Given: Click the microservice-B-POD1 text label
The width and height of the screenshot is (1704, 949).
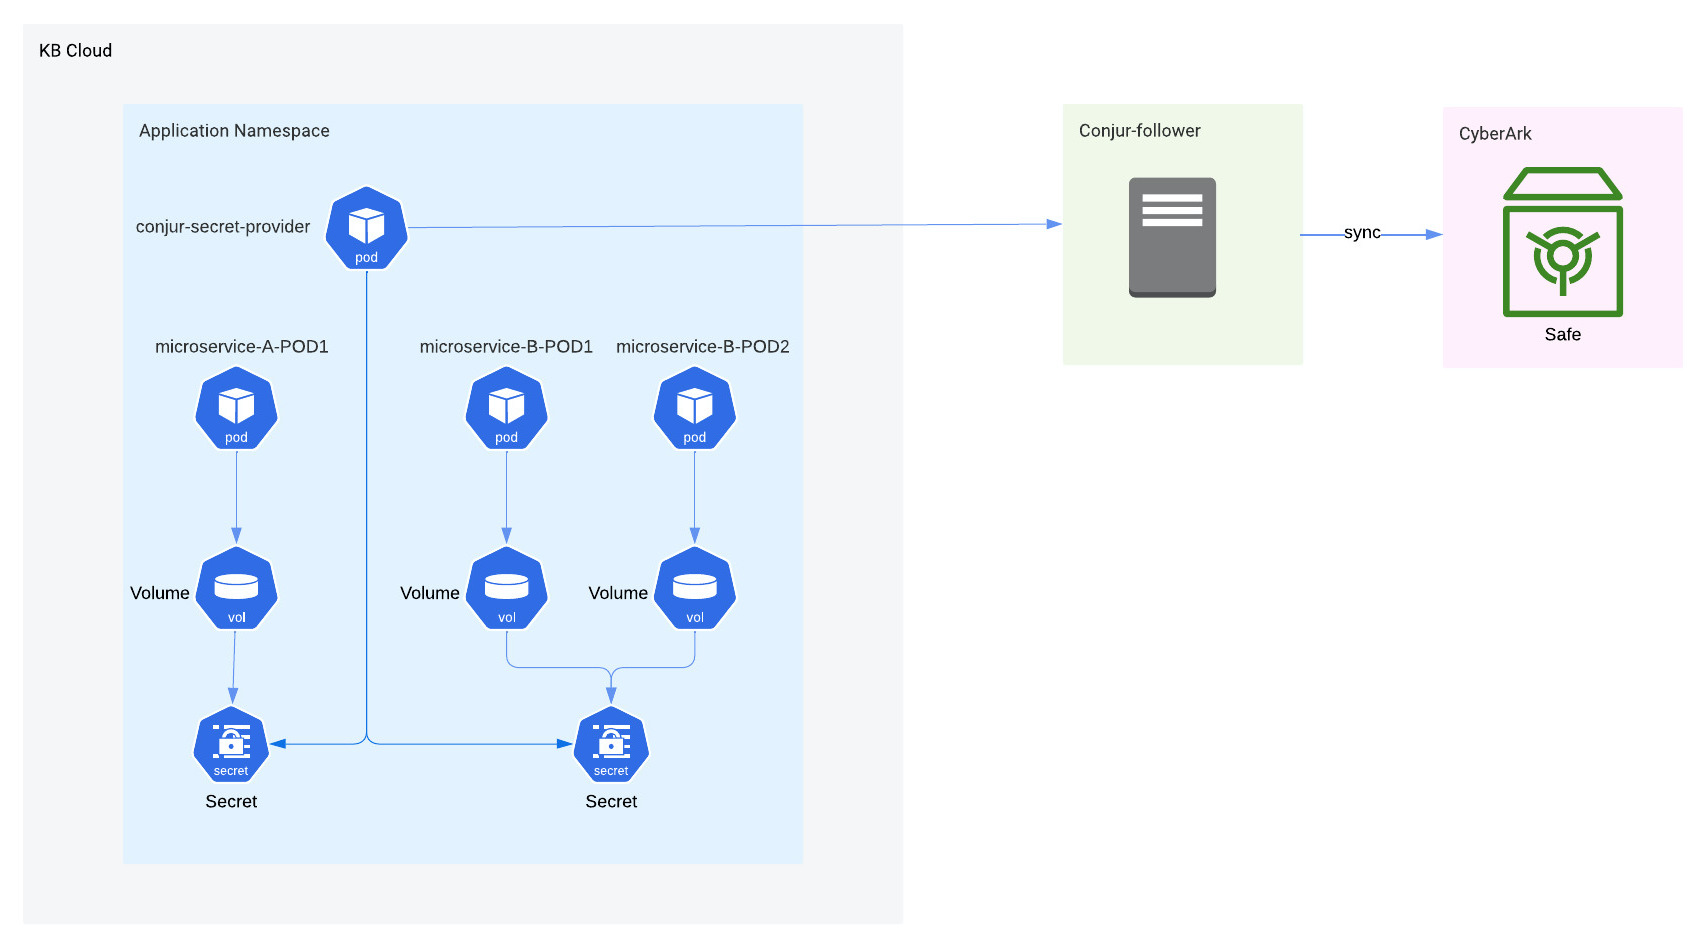Looking at the screenshot, I should pos(506,346).
